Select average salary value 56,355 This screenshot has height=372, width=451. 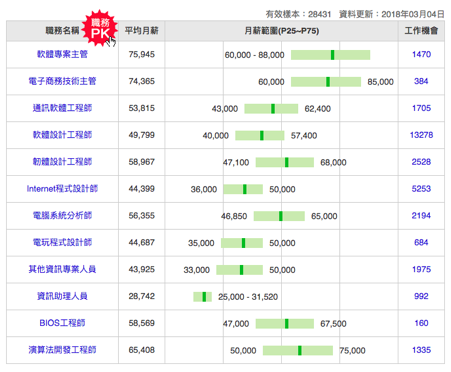pos(142,216)
